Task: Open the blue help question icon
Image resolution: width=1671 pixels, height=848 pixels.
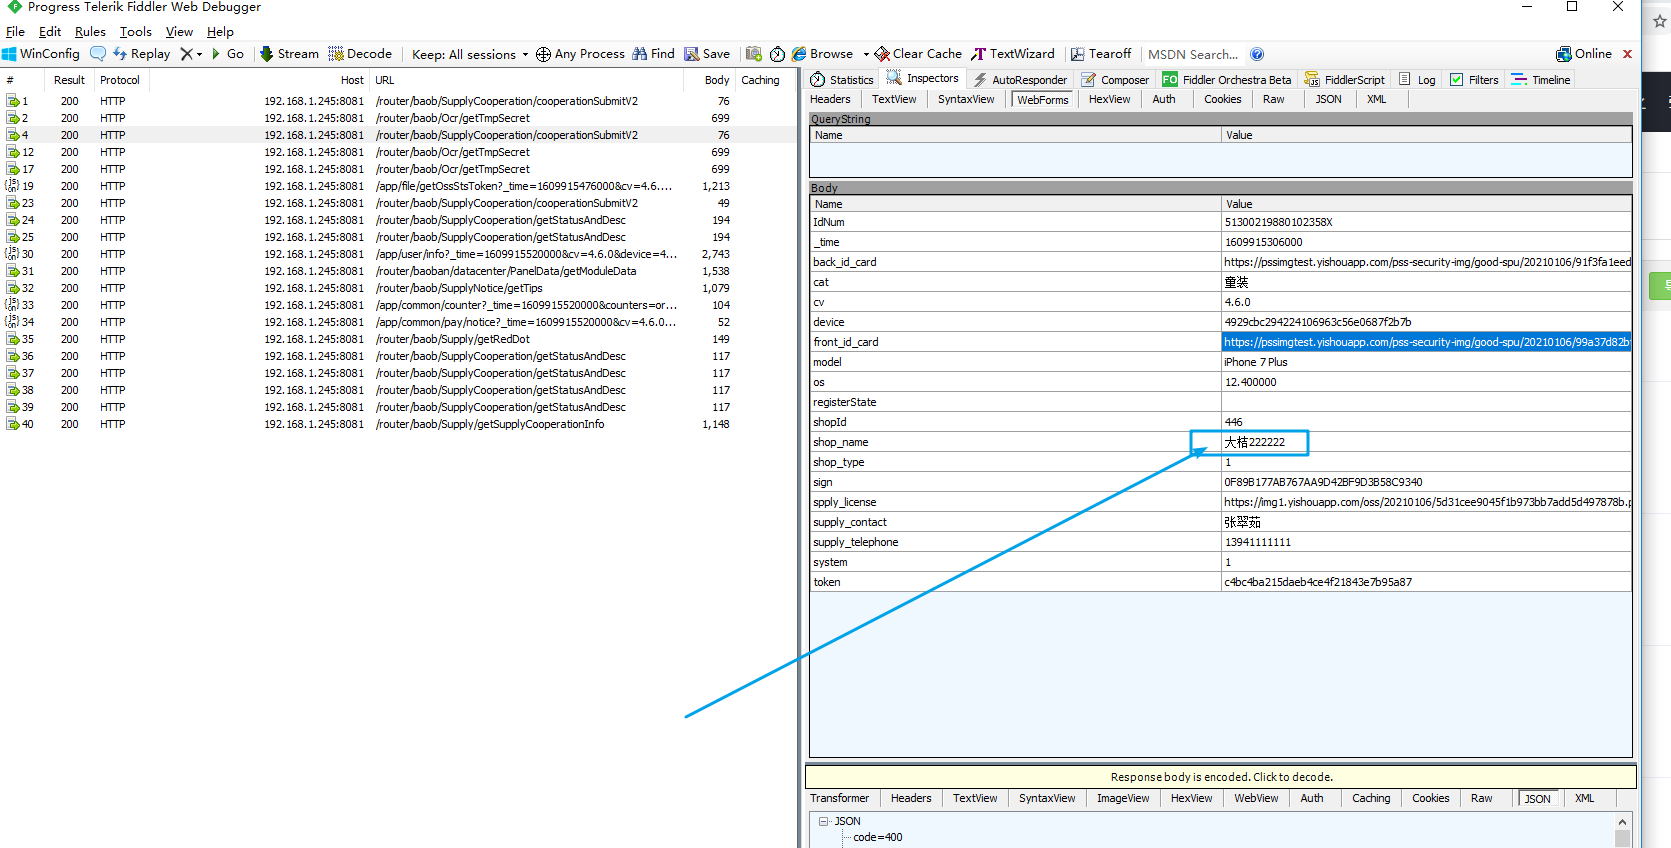Action: (1257, 54)
